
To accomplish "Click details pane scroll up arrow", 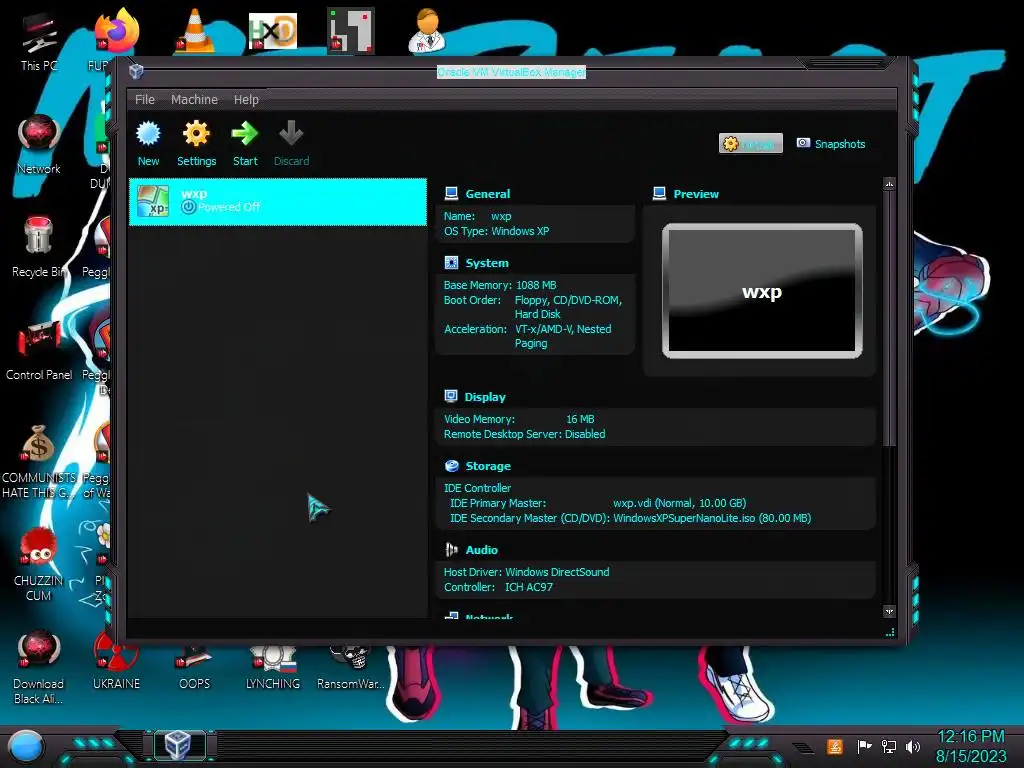I will coord(889,185).
